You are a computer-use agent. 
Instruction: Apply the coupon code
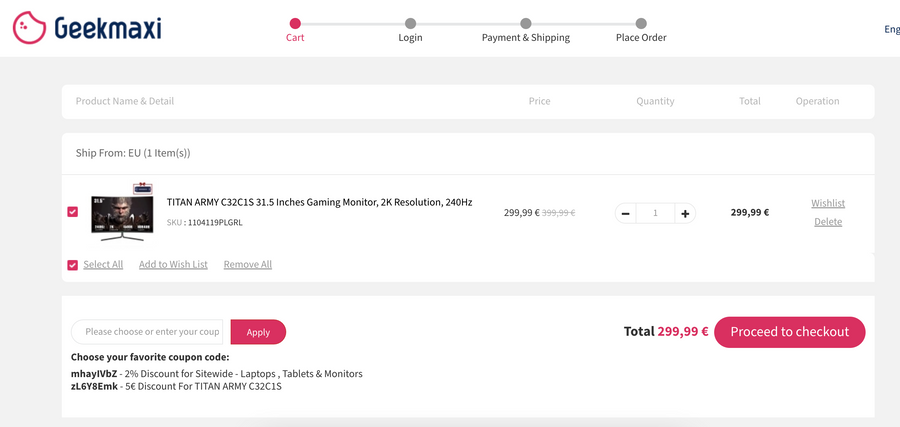click(x=258, y=332)
